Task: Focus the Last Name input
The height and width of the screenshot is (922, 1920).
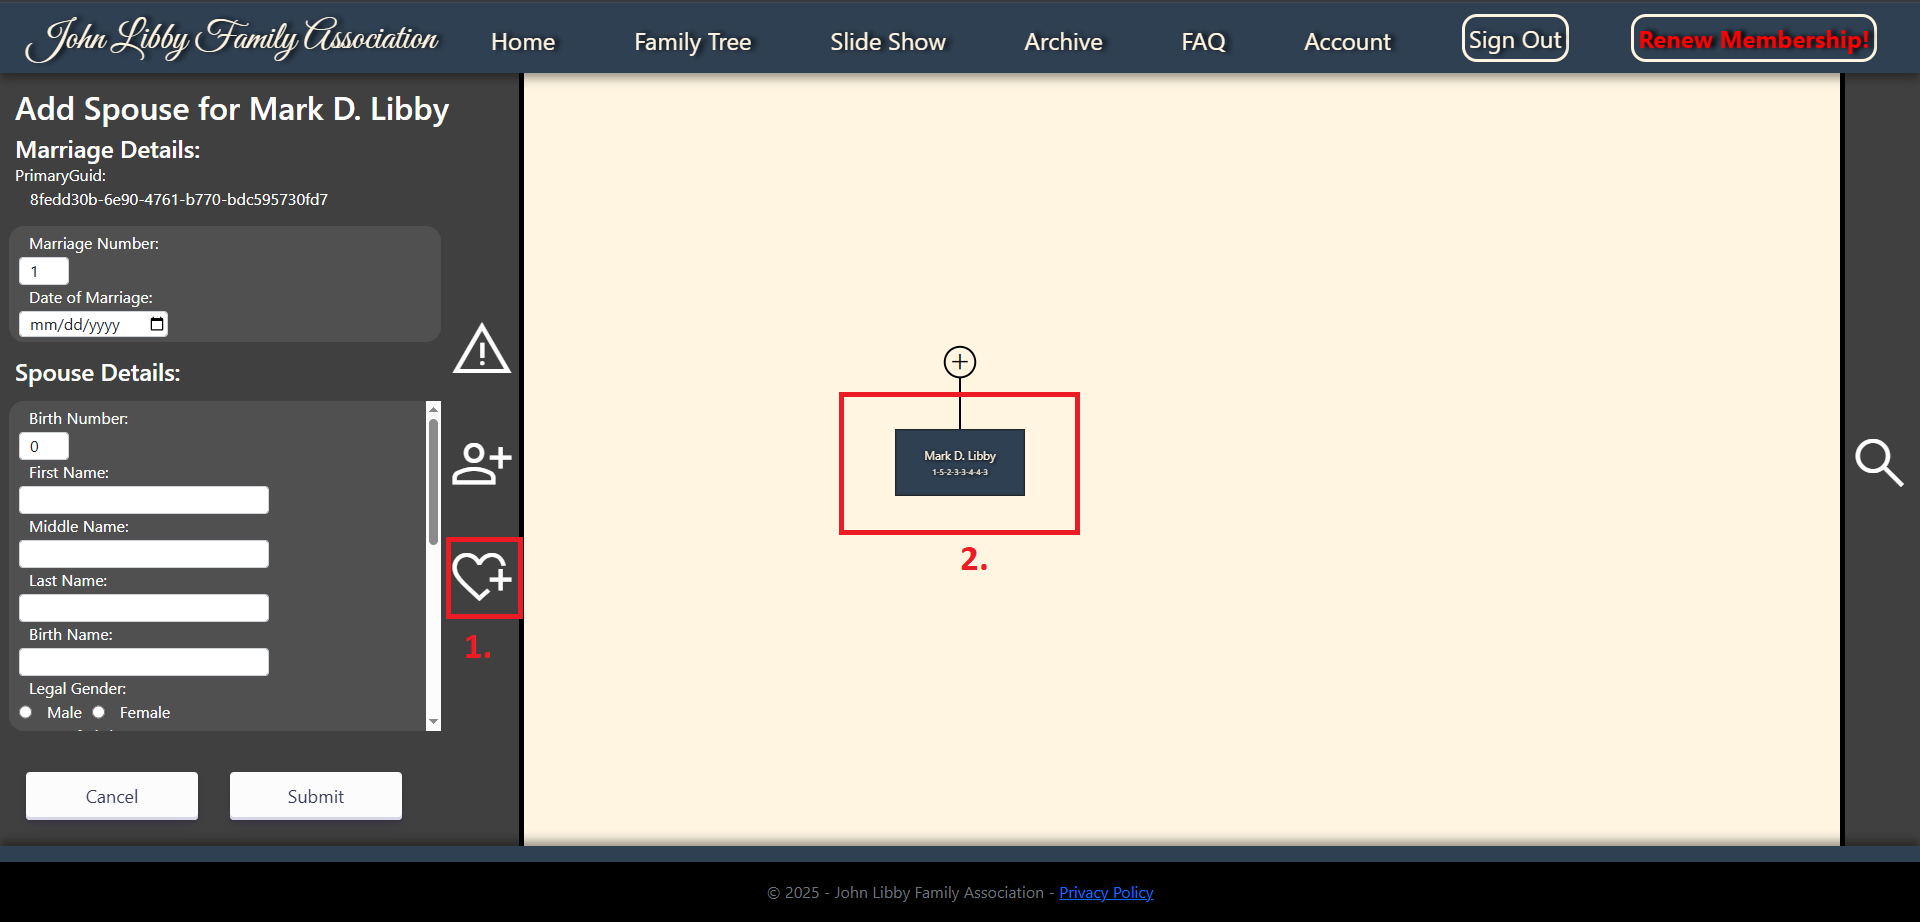Action: (144, 608)
